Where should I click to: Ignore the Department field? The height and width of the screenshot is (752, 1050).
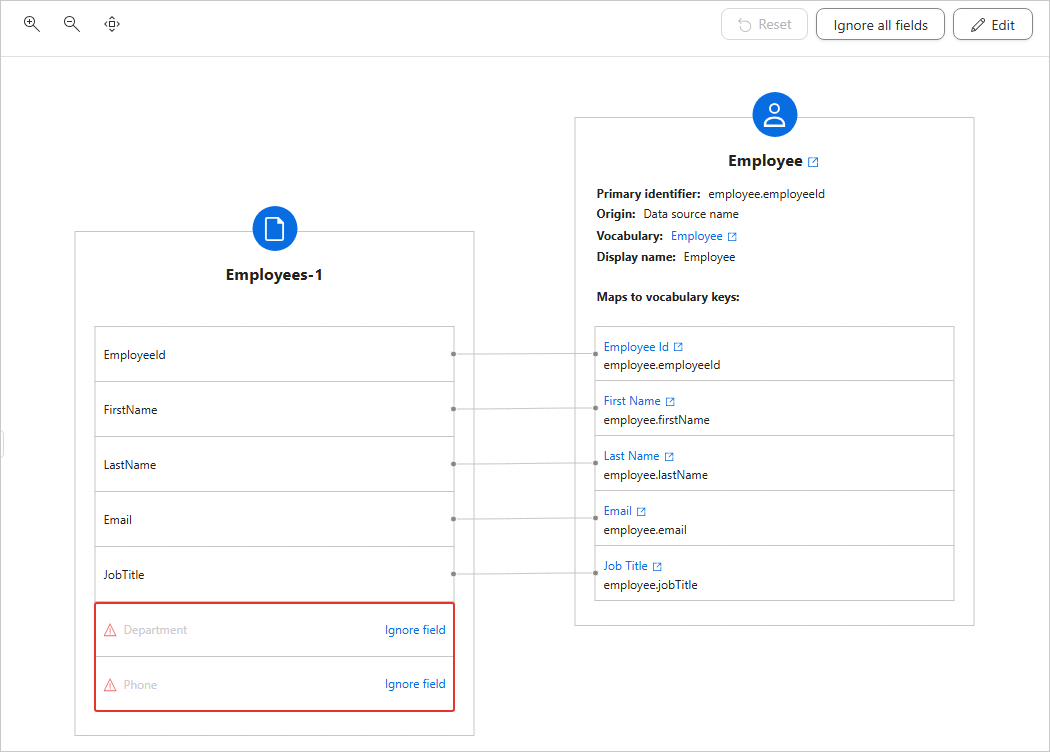point(415,630)
